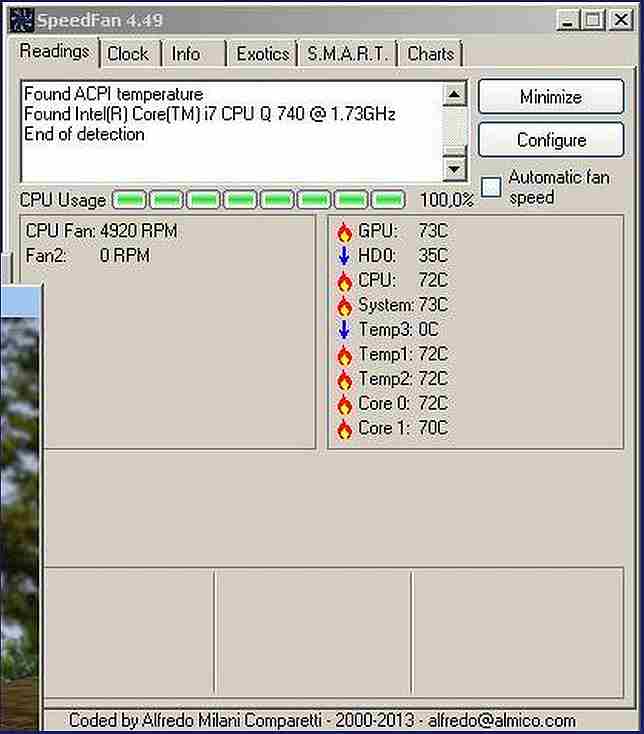The height and width of the screenshot is (734, 644).
Task: Click the 'System: 73C' temperature text
Action: (x=403, y=305)
